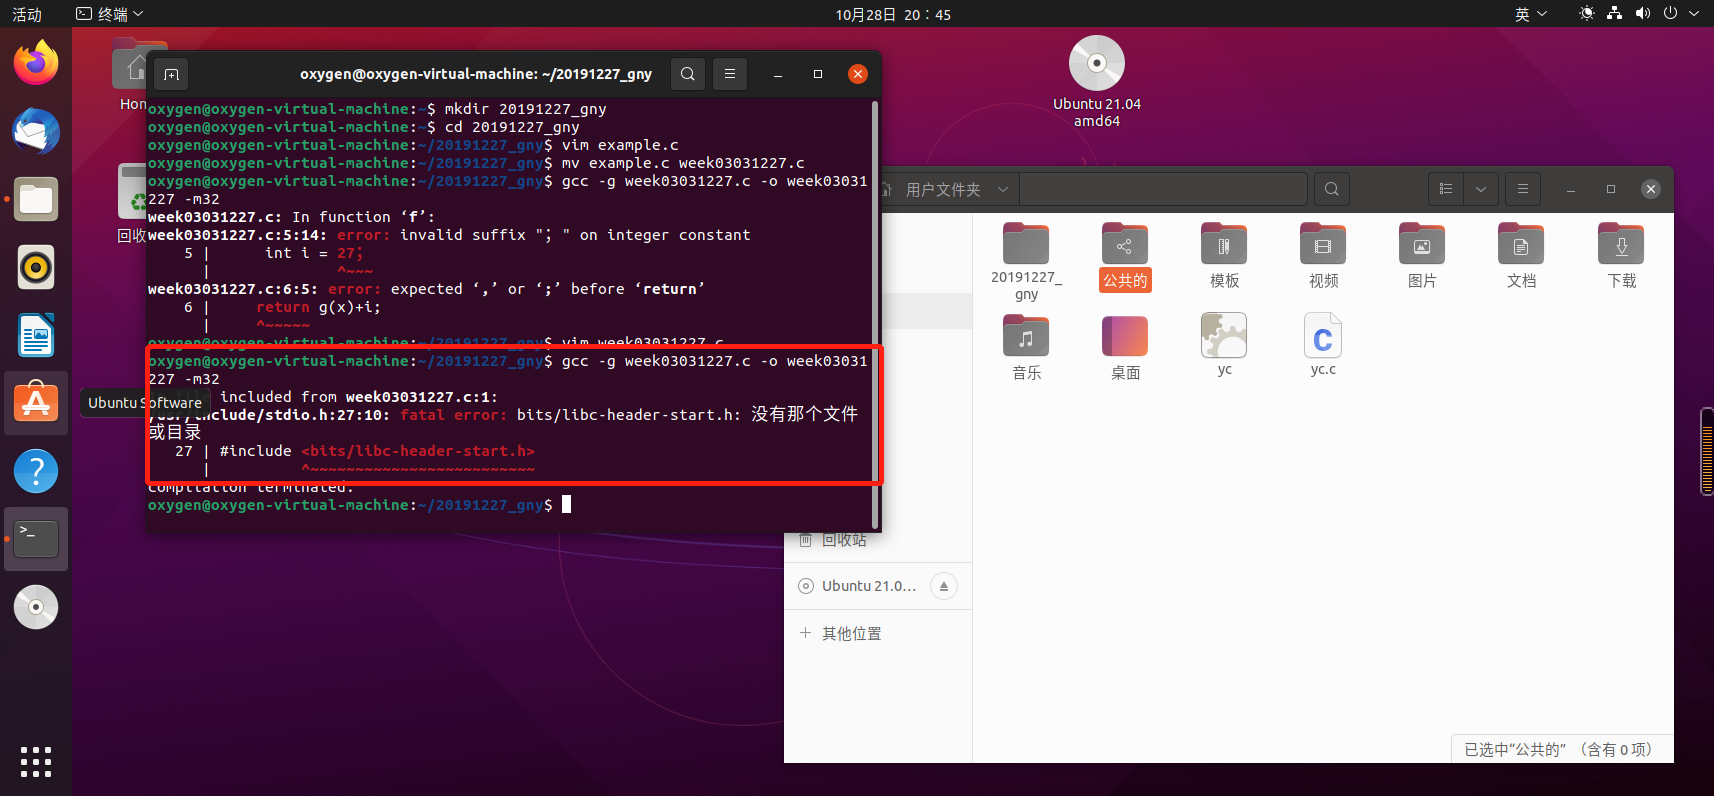The width and height of the screenshot is (1714, 796).
Task: Open the disc drive icon in dock
Action: pos(36,607)
